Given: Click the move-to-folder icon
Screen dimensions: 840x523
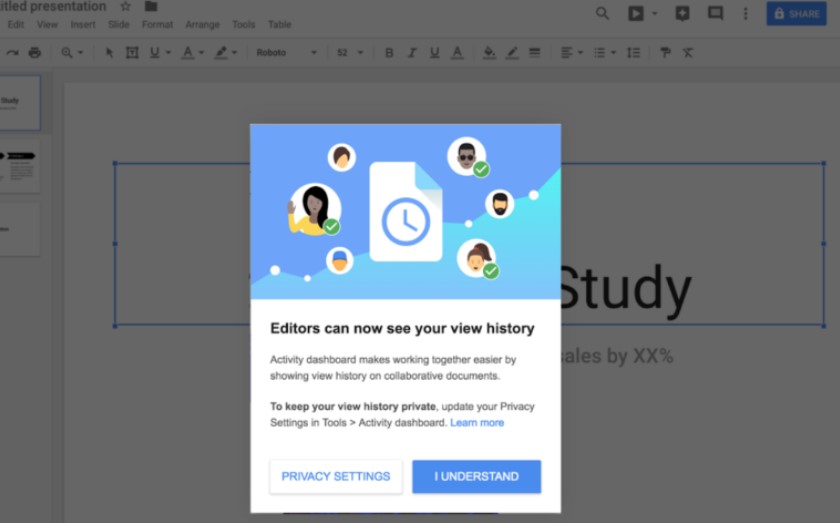Looking at the screenshot, I should click(151, 7).
